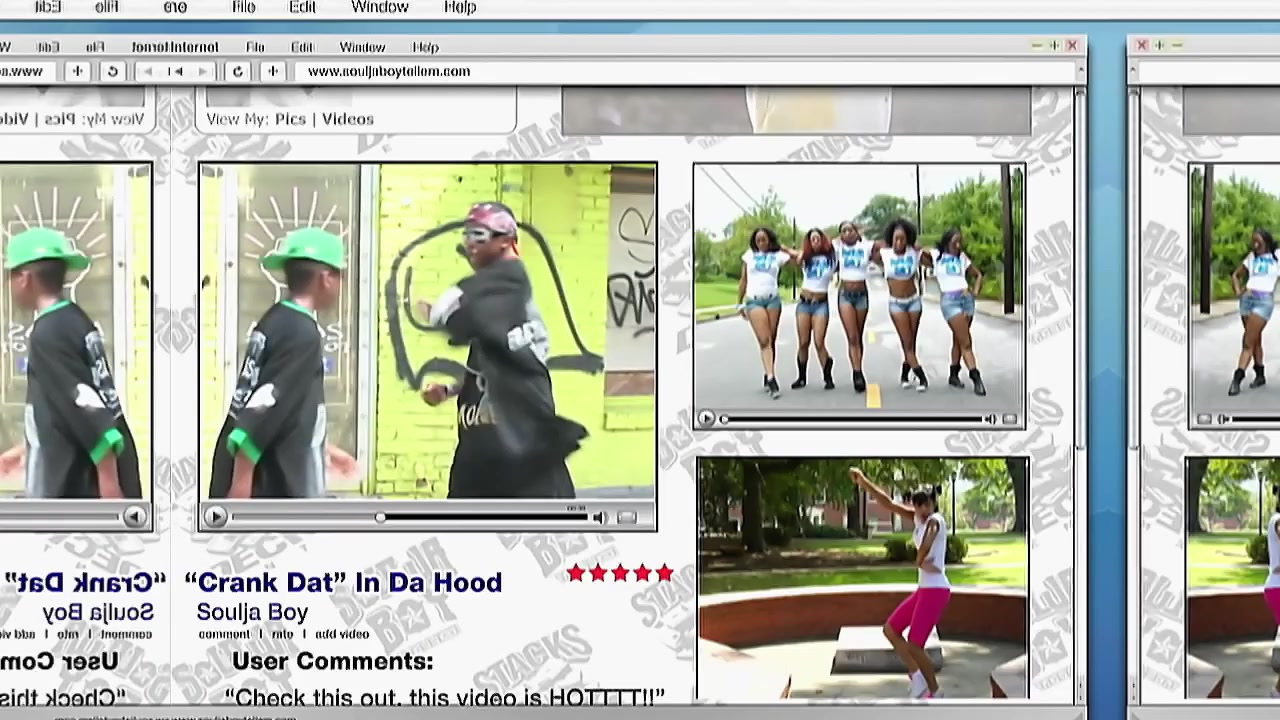Play the five dancing girls video
Viewport: 1280px width, 720px height.
click(705, 420)
